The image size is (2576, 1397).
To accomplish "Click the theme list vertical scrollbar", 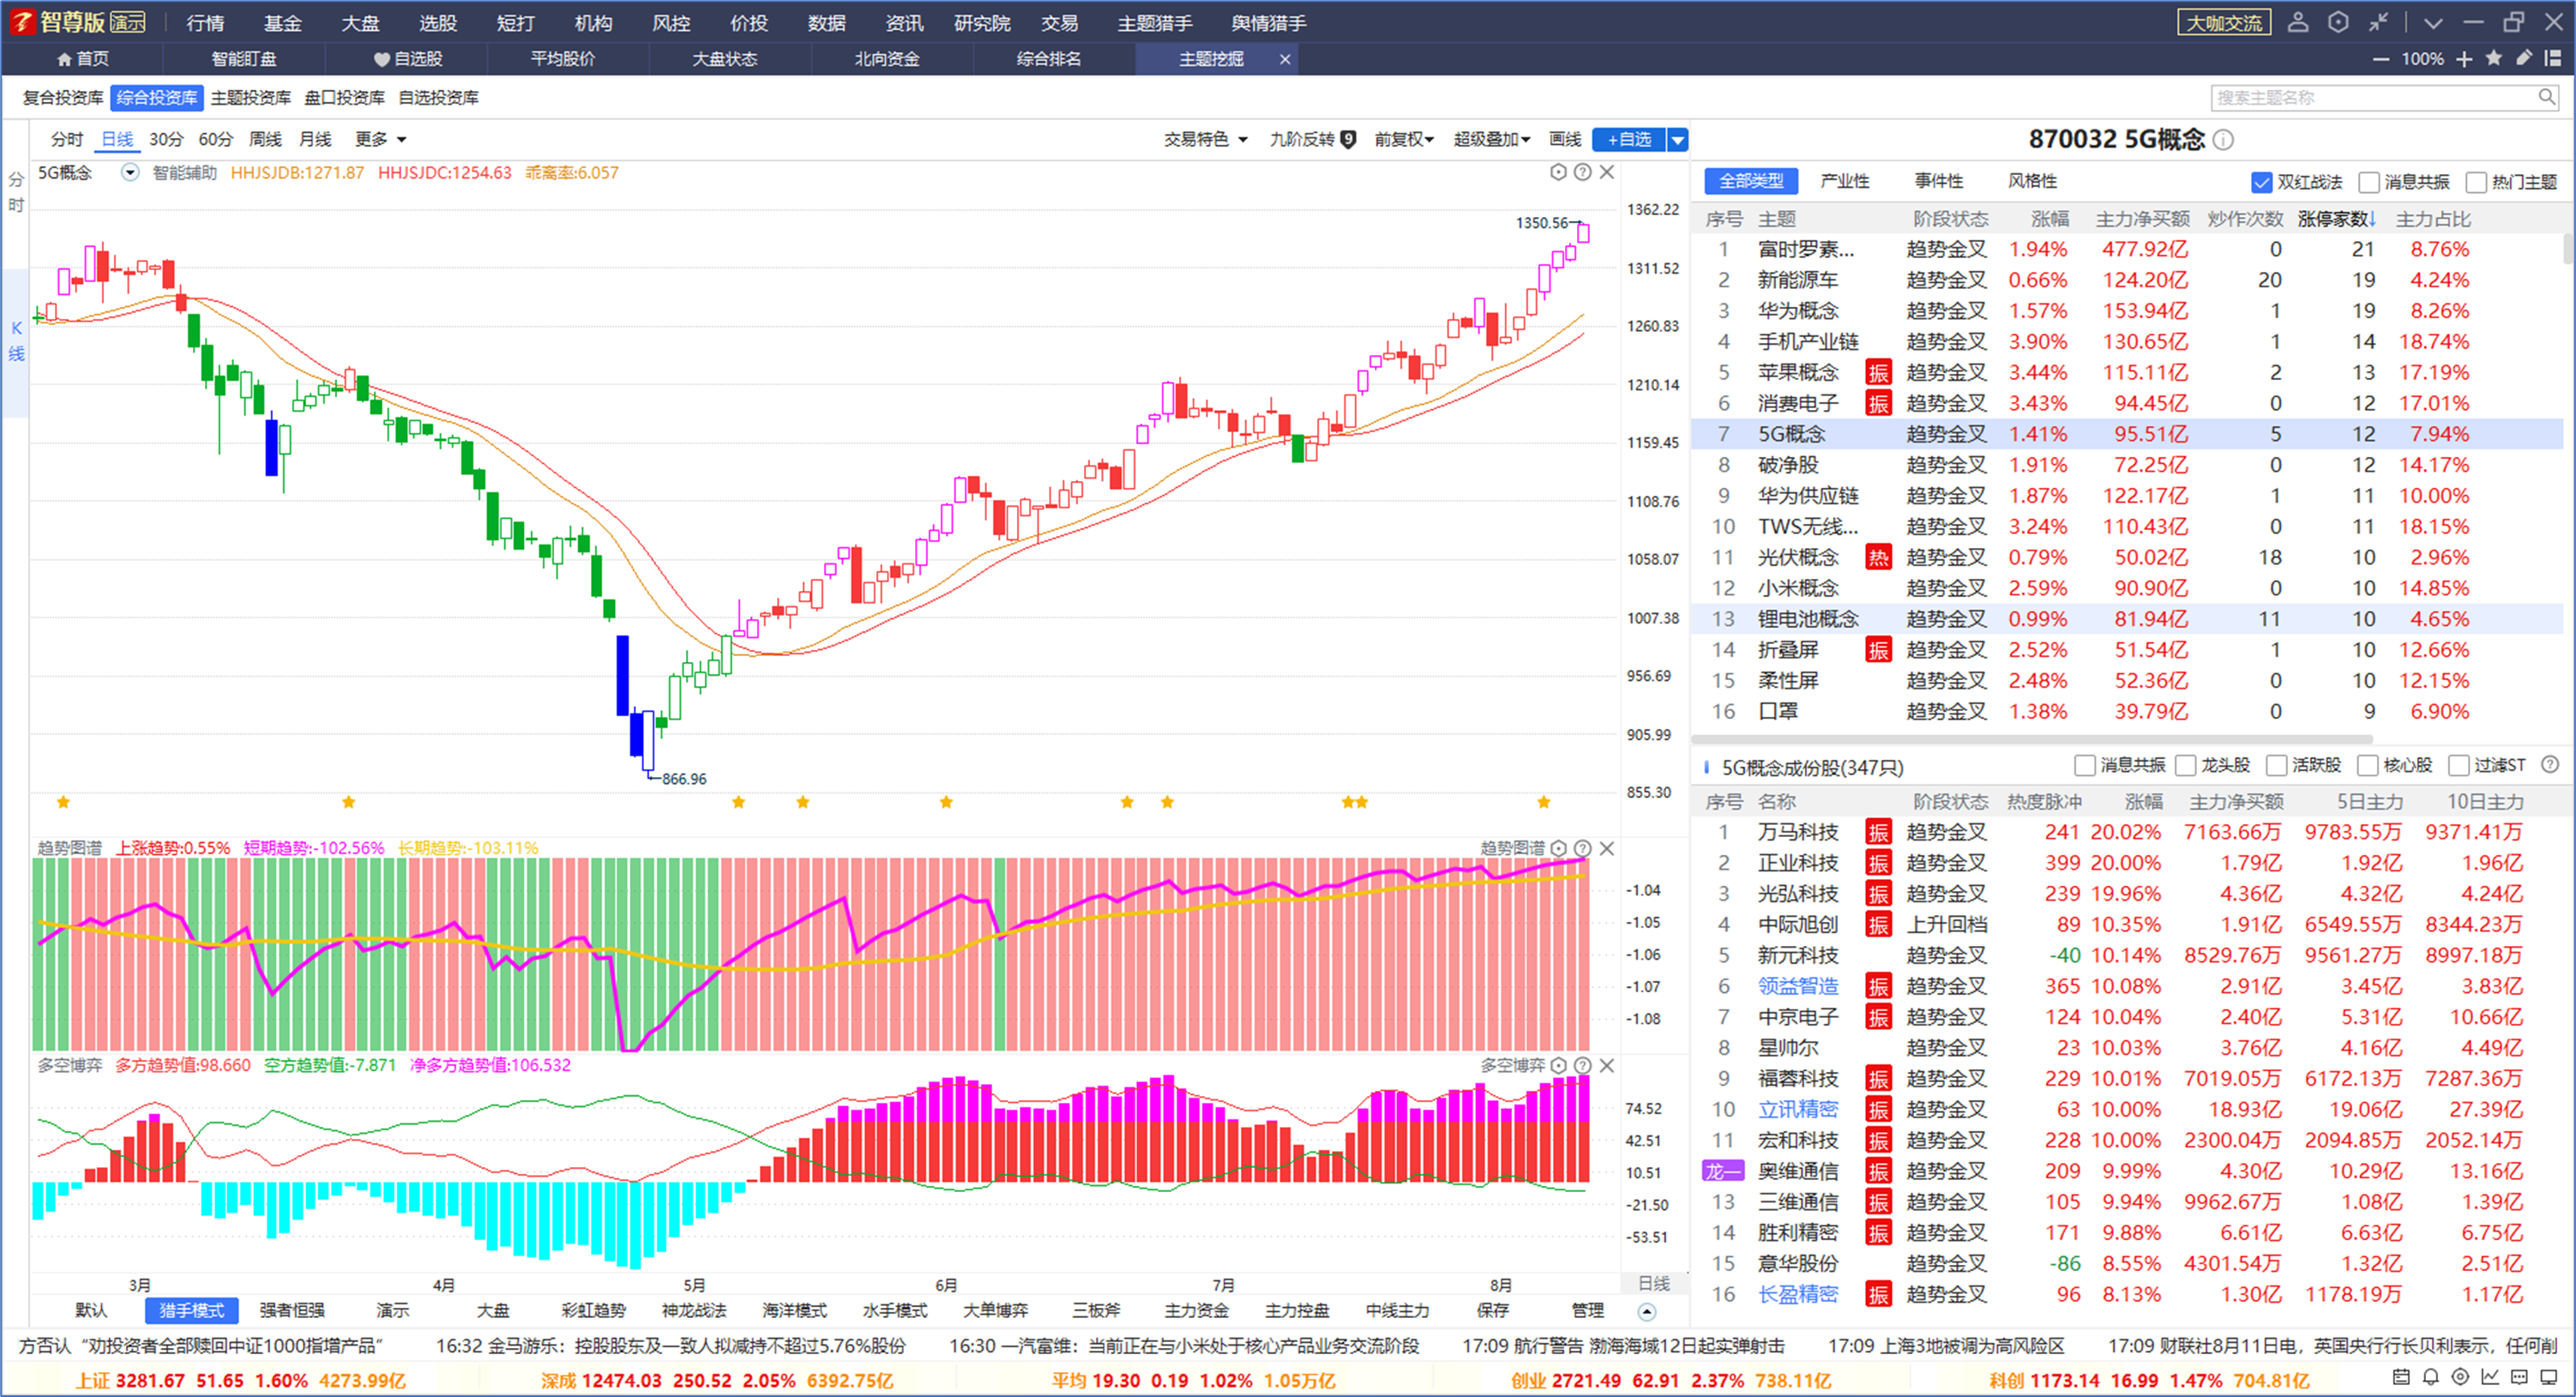I will tap(2567, 250).
